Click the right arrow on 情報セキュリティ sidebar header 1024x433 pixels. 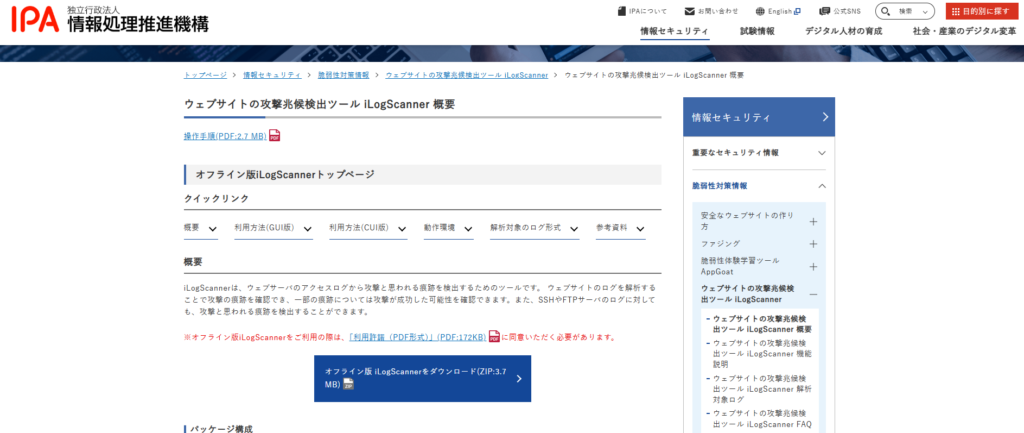[x=825, y=117]
